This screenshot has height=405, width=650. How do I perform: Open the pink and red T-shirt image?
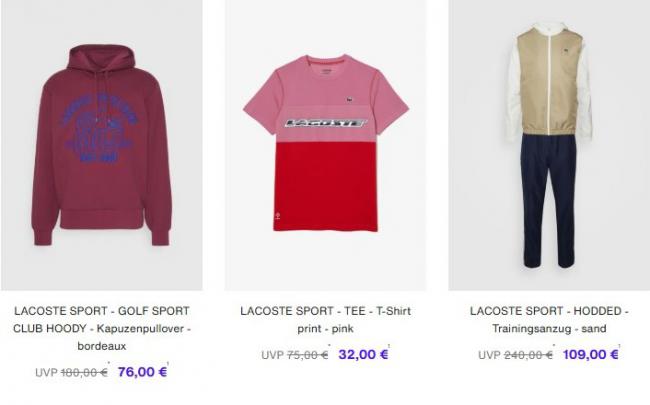tap(325, 145)
